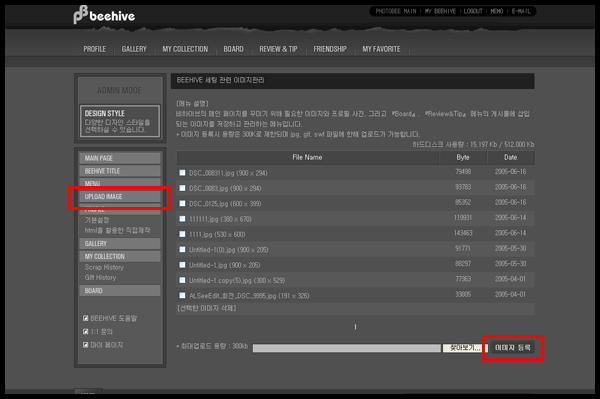
Task: Open BOARD in sidebar
Action: [120, 291]
